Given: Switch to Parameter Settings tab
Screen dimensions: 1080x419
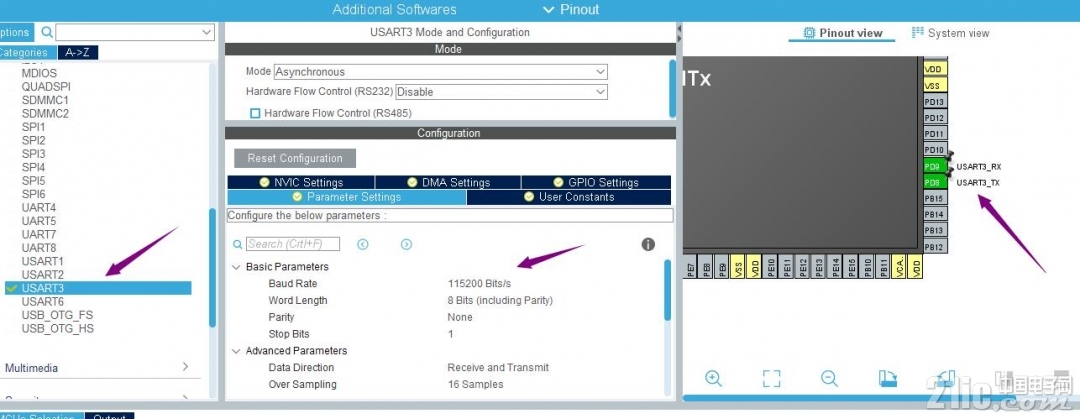Looking at the screenshot, I should [346, 197].
